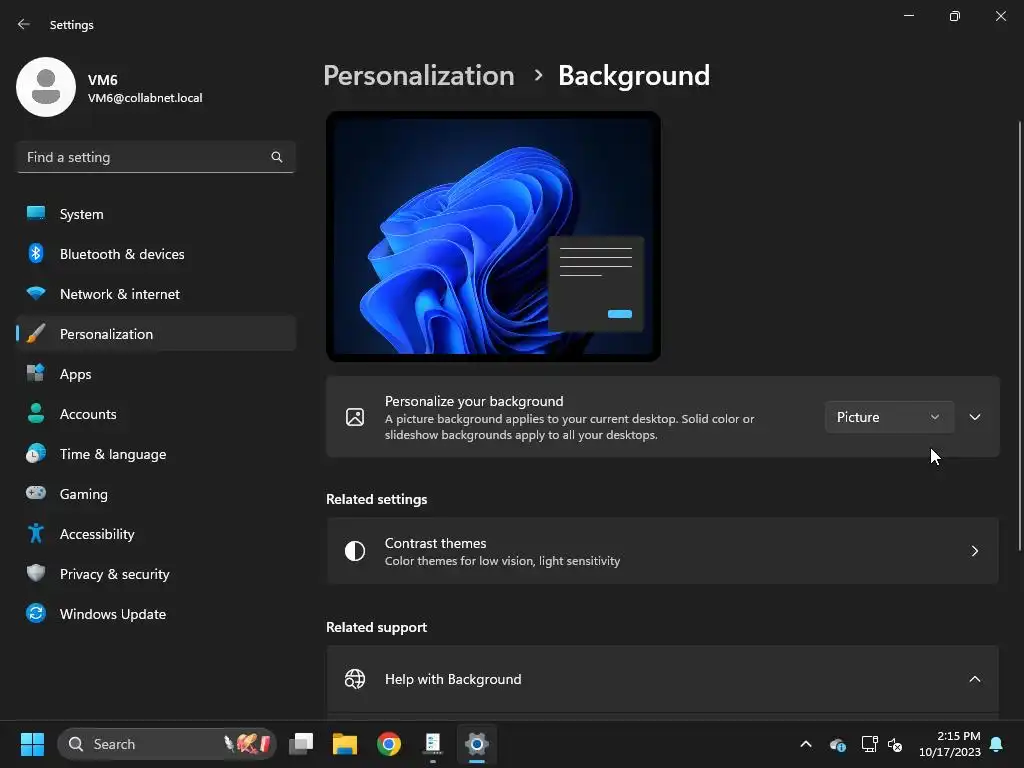Screen dimensions: 1024x768
Task: Click the Contrast themes half-circle icon
Action: (x=355, y=551)
